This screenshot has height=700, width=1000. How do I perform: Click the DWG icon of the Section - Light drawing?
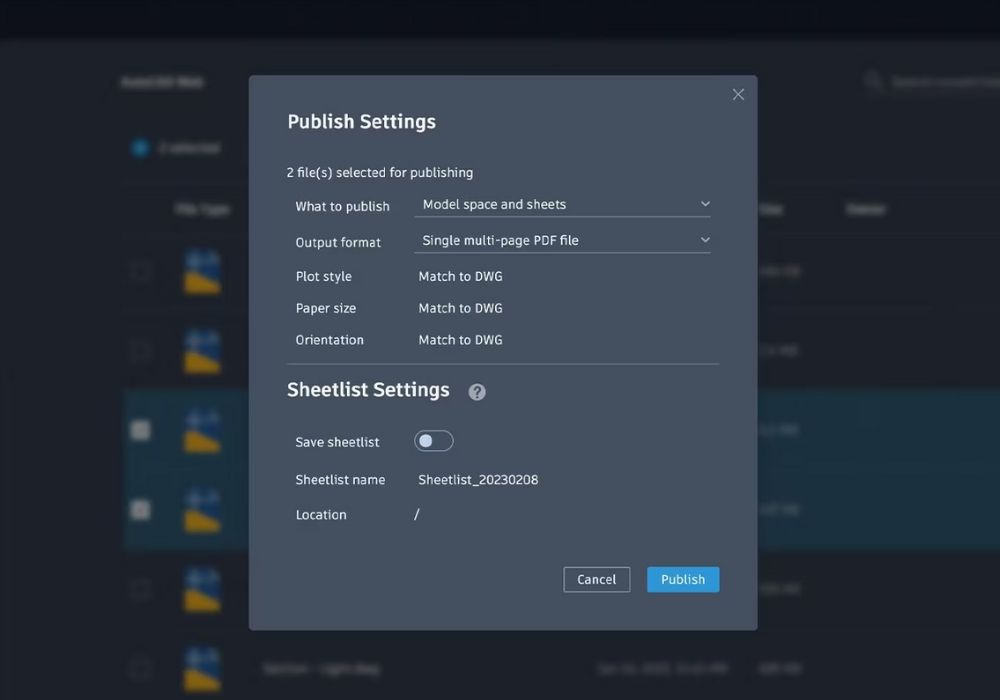[x=202, y=668]
